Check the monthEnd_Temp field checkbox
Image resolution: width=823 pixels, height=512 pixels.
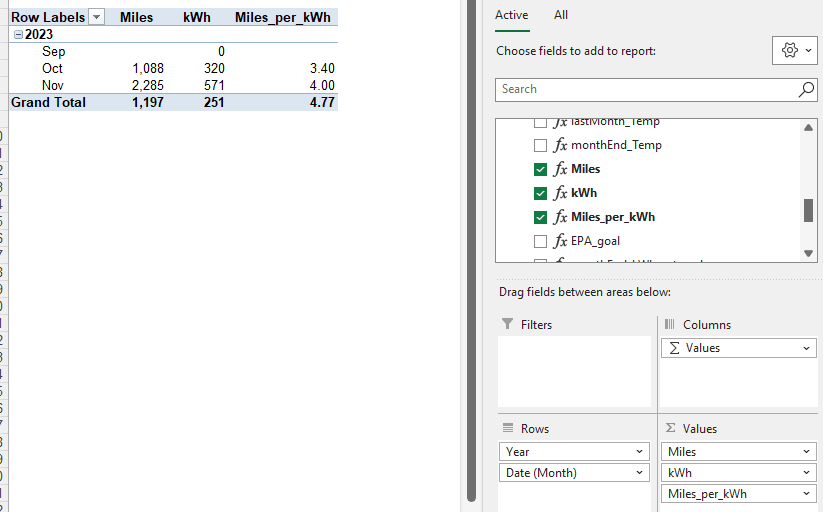(540, 145)
